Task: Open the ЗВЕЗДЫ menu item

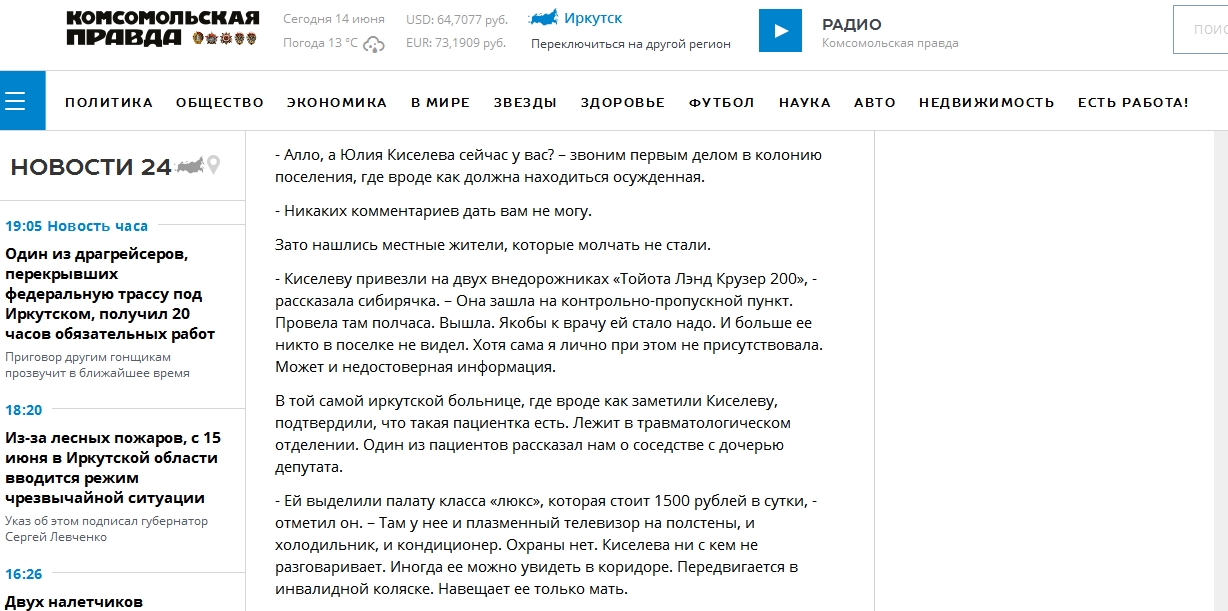Action: coord(525,102)
